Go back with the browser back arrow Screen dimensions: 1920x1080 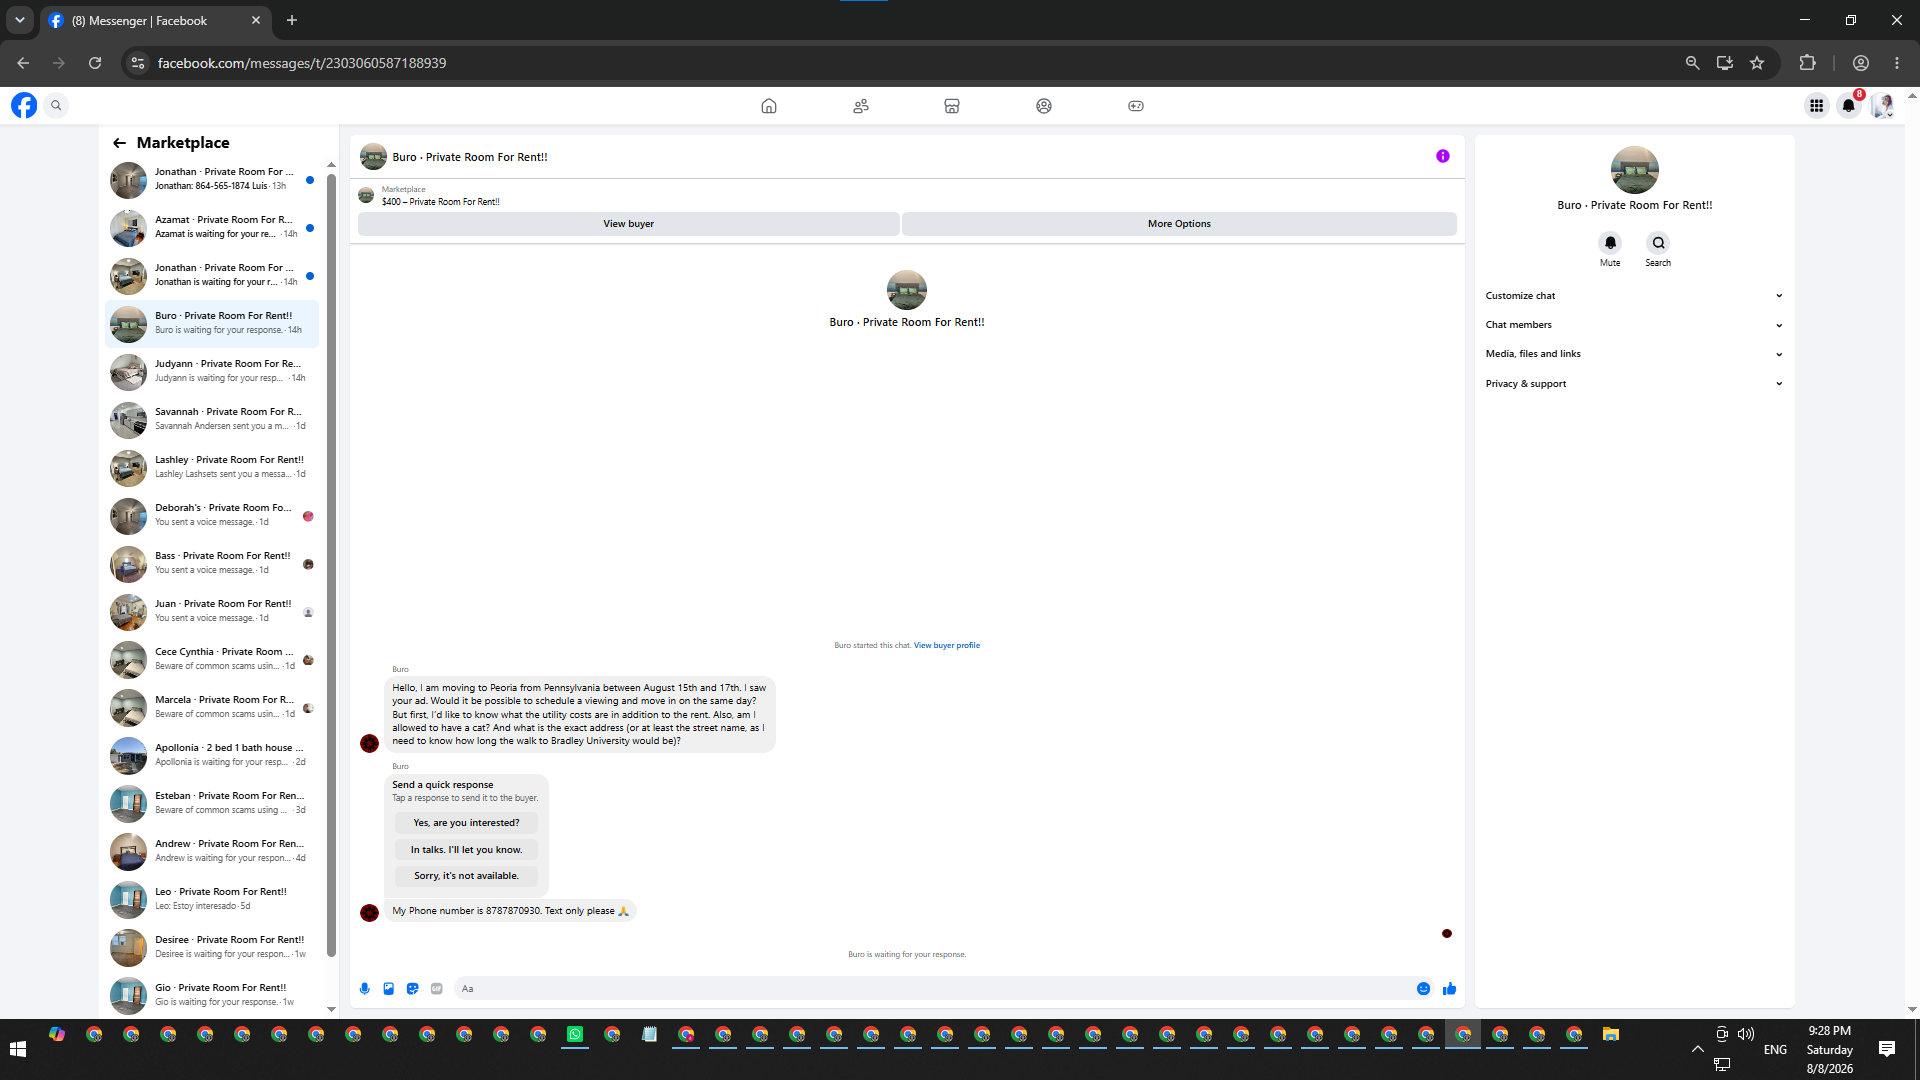[23, 63]
